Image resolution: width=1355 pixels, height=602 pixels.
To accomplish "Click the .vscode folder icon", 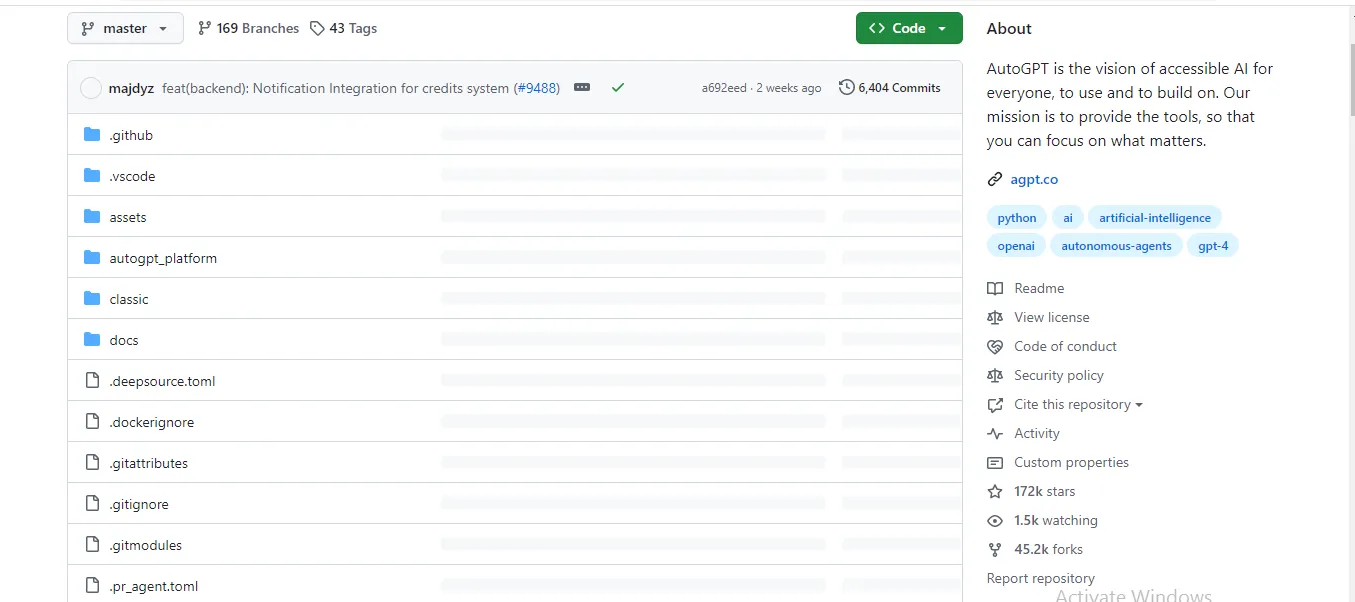I will tap(92, 175).
